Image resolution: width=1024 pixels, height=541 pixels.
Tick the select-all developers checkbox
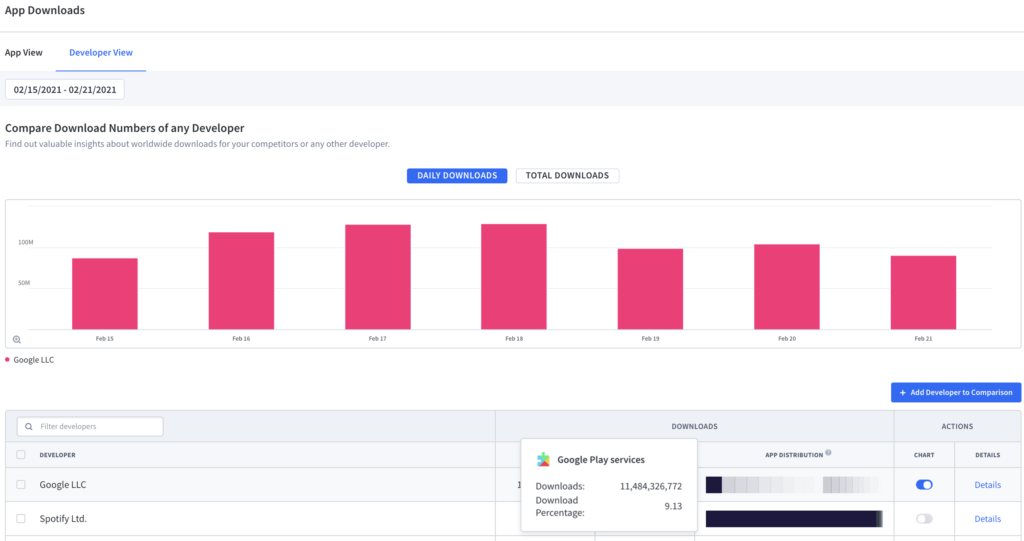[21, 455]
